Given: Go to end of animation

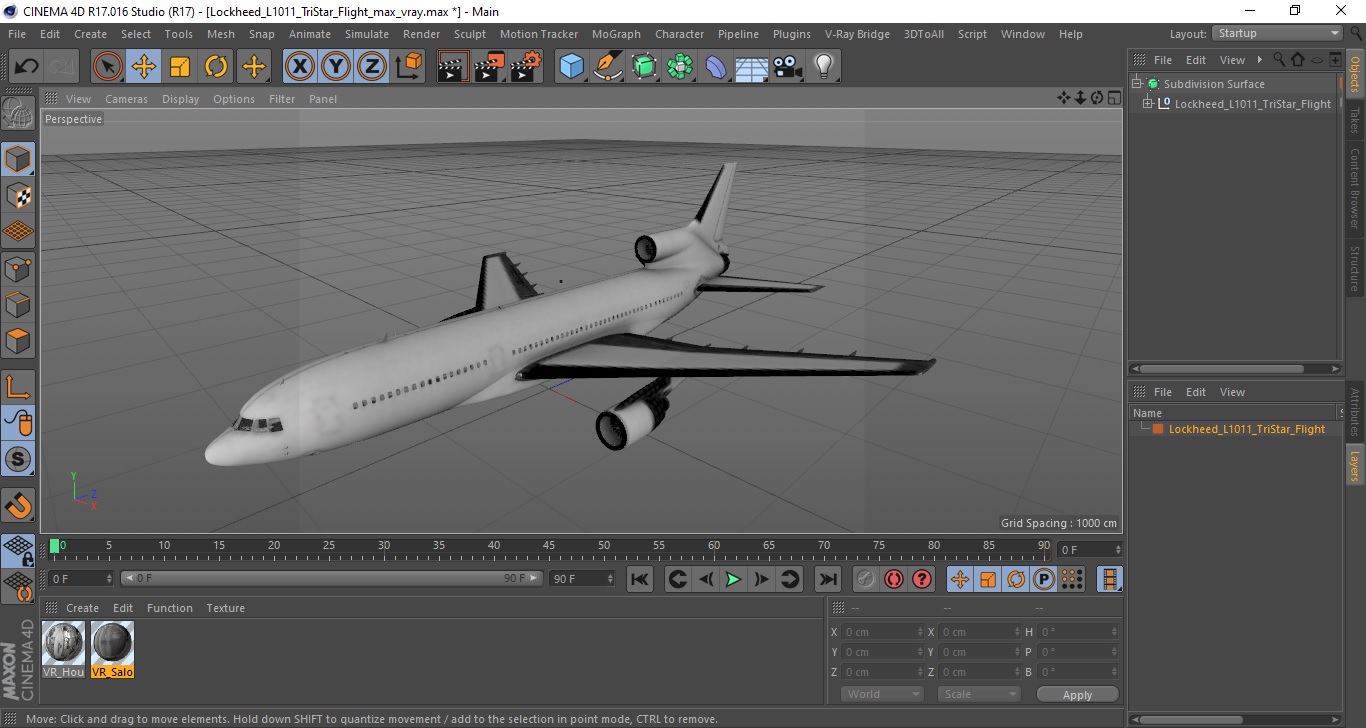Looking at the screenshot, I should (x=827, y=579).
